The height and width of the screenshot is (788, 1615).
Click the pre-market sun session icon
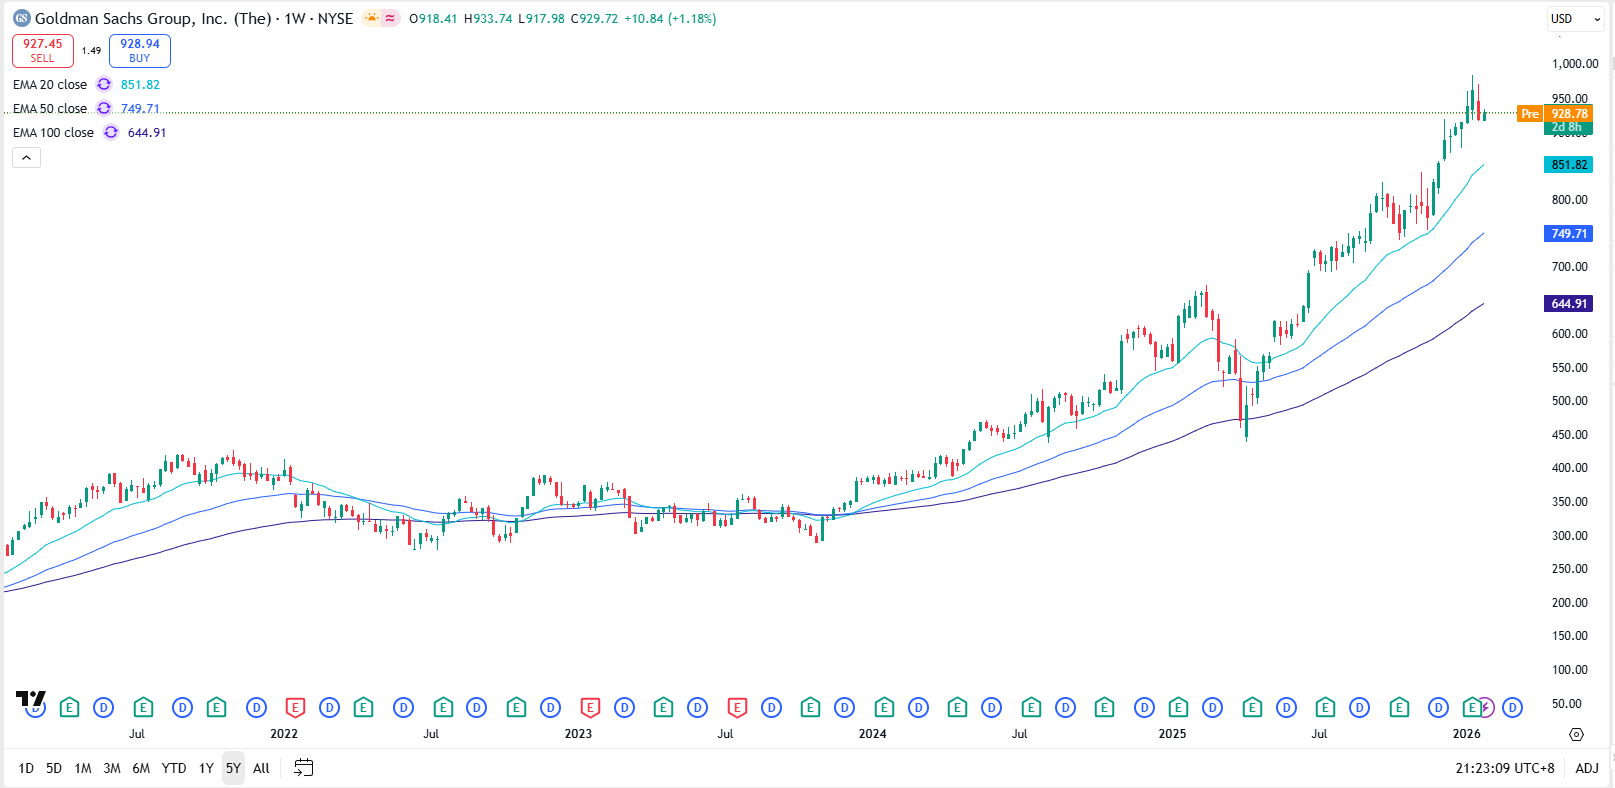pyautogui.click(x=372, y=18)
